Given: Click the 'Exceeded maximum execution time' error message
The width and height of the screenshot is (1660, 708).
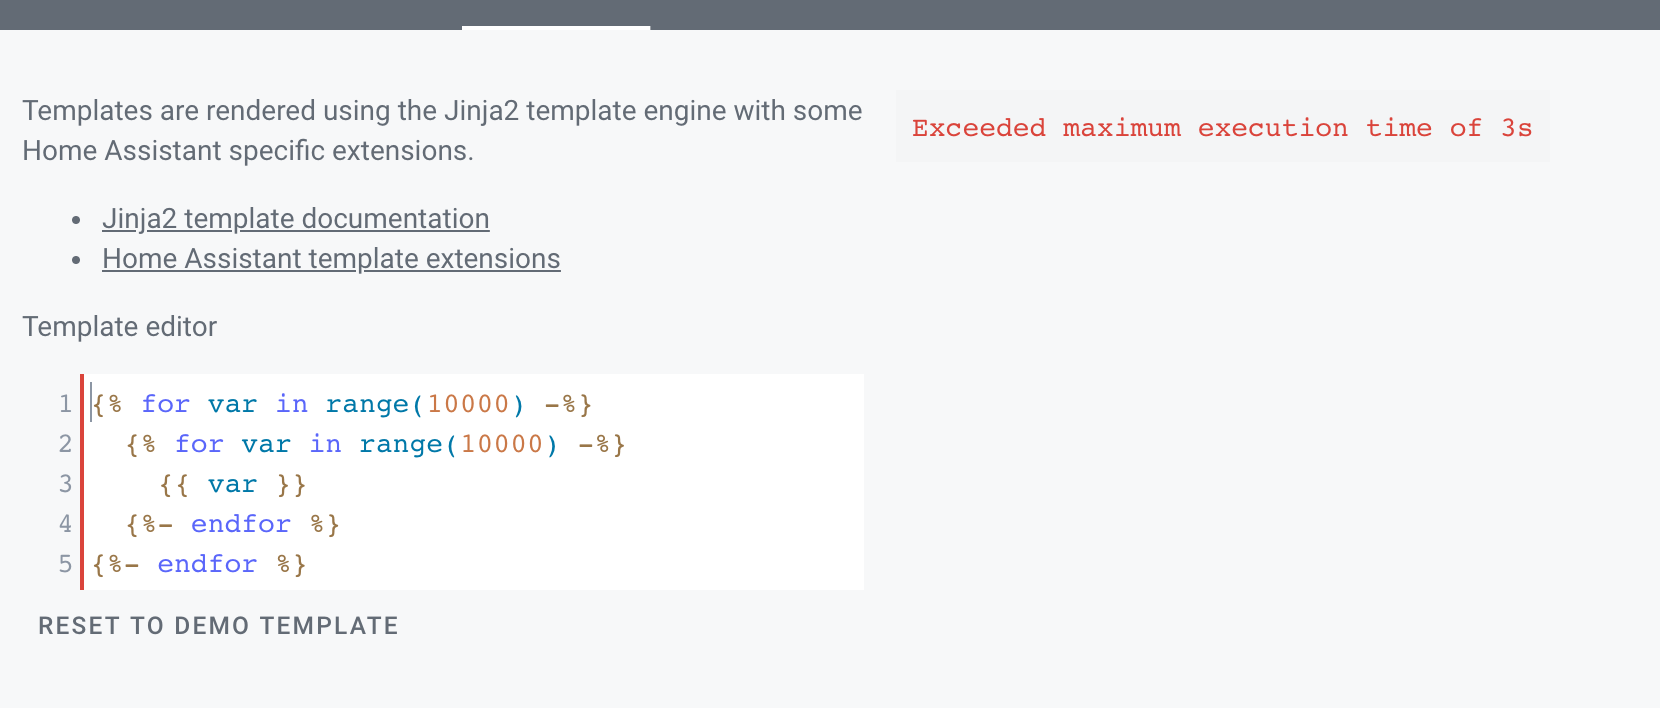Looking at the screenshot, I should tap(1221, 128).
